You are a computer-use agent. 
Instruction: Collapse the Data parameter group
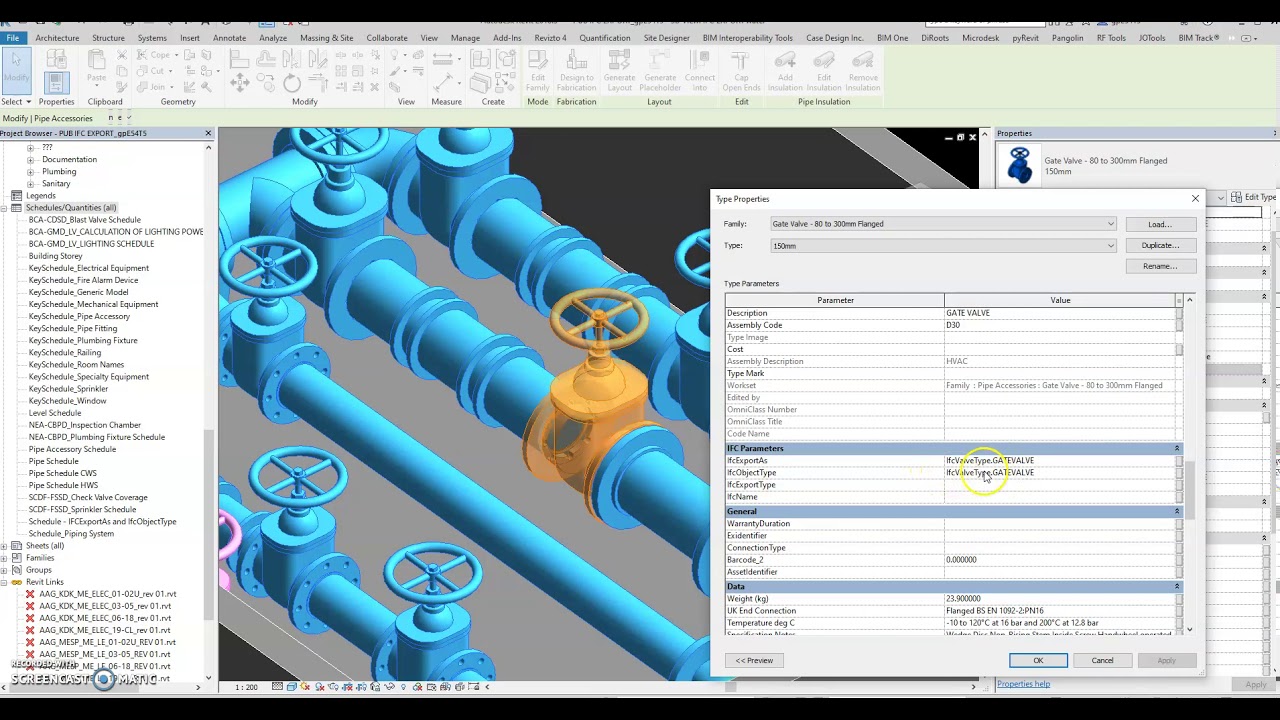coord(1177,586)
